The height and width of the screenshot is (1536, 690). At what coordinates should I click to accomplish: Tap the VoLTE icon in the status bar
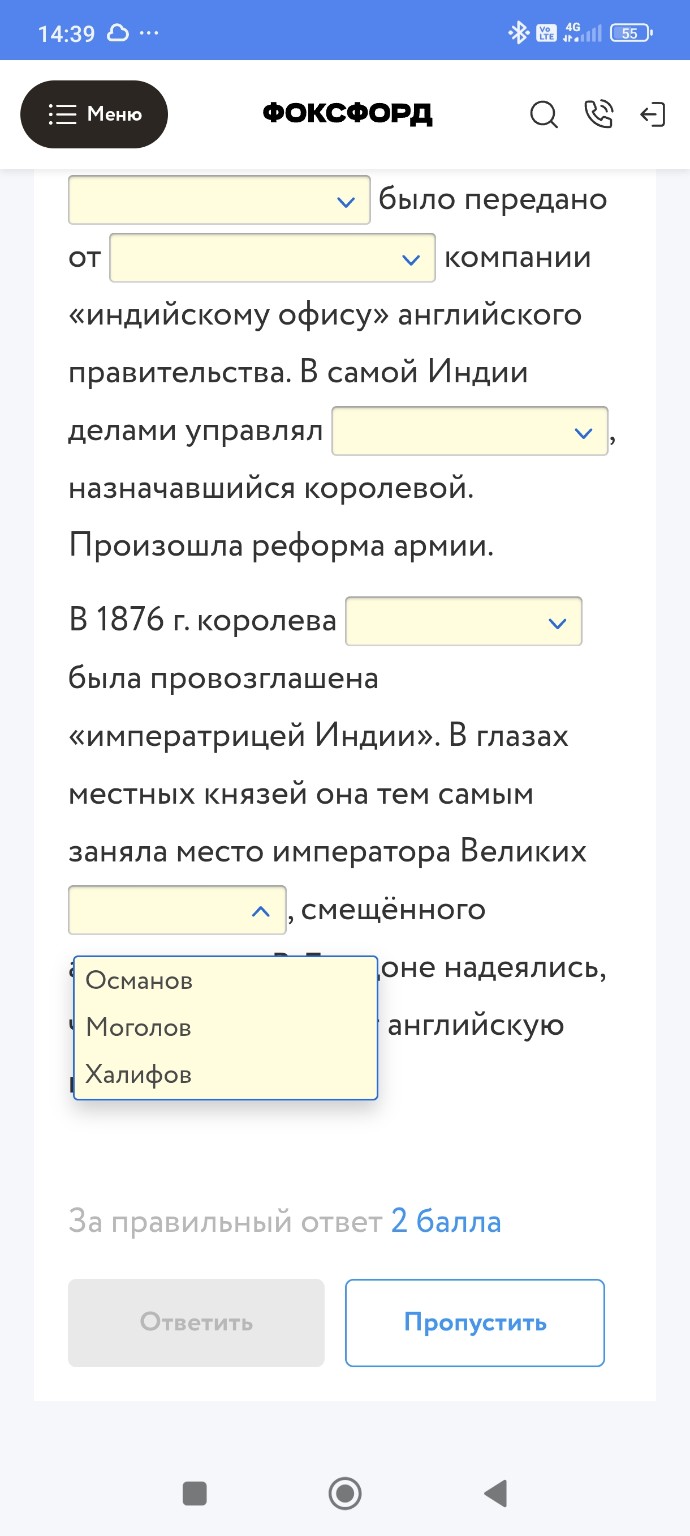(545, 31)
